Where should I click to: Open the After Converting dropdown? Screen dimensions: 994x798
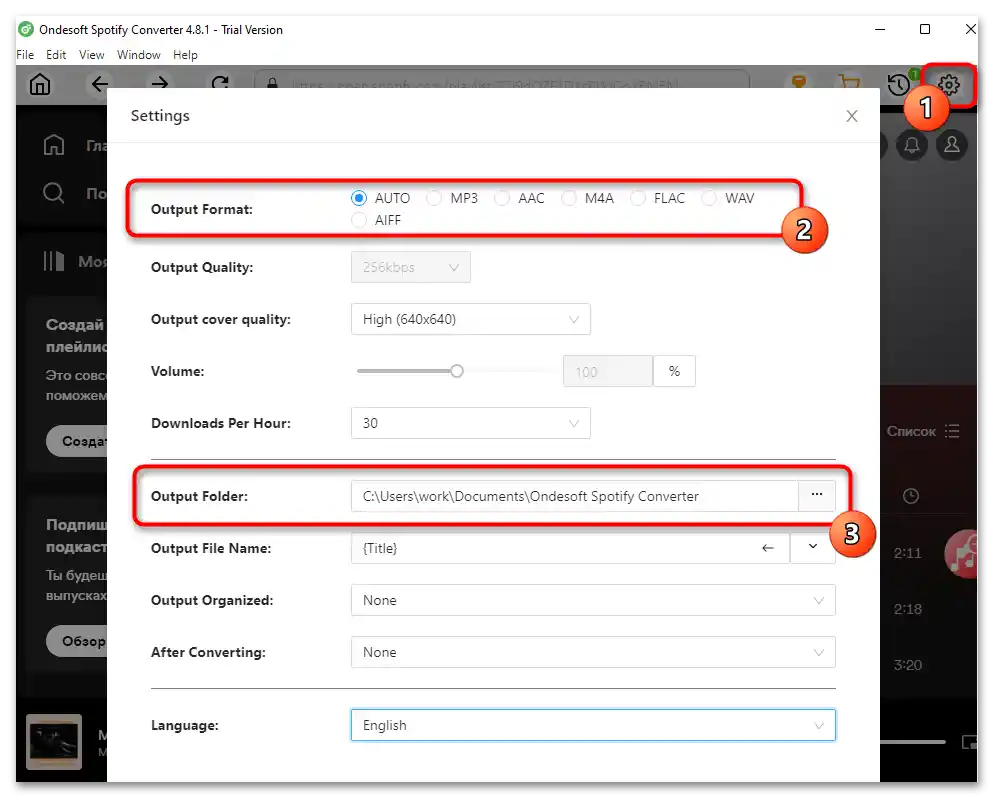point(593,653)
